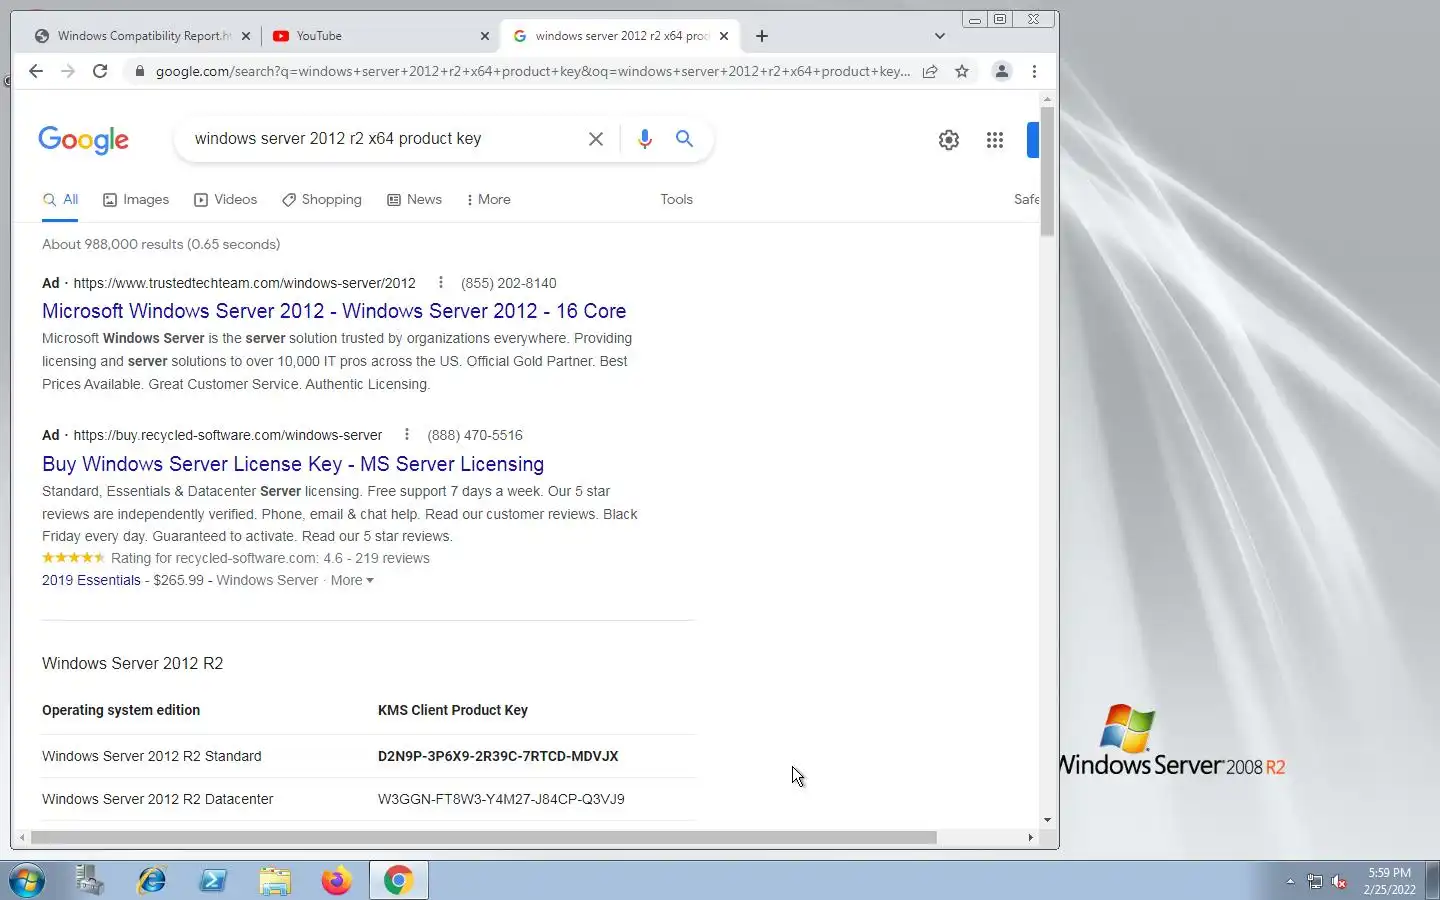Viewport: 1440px width, 900px height.
Task: Click the page's vertical scrollbar thumb
Action: point(1047,171)
